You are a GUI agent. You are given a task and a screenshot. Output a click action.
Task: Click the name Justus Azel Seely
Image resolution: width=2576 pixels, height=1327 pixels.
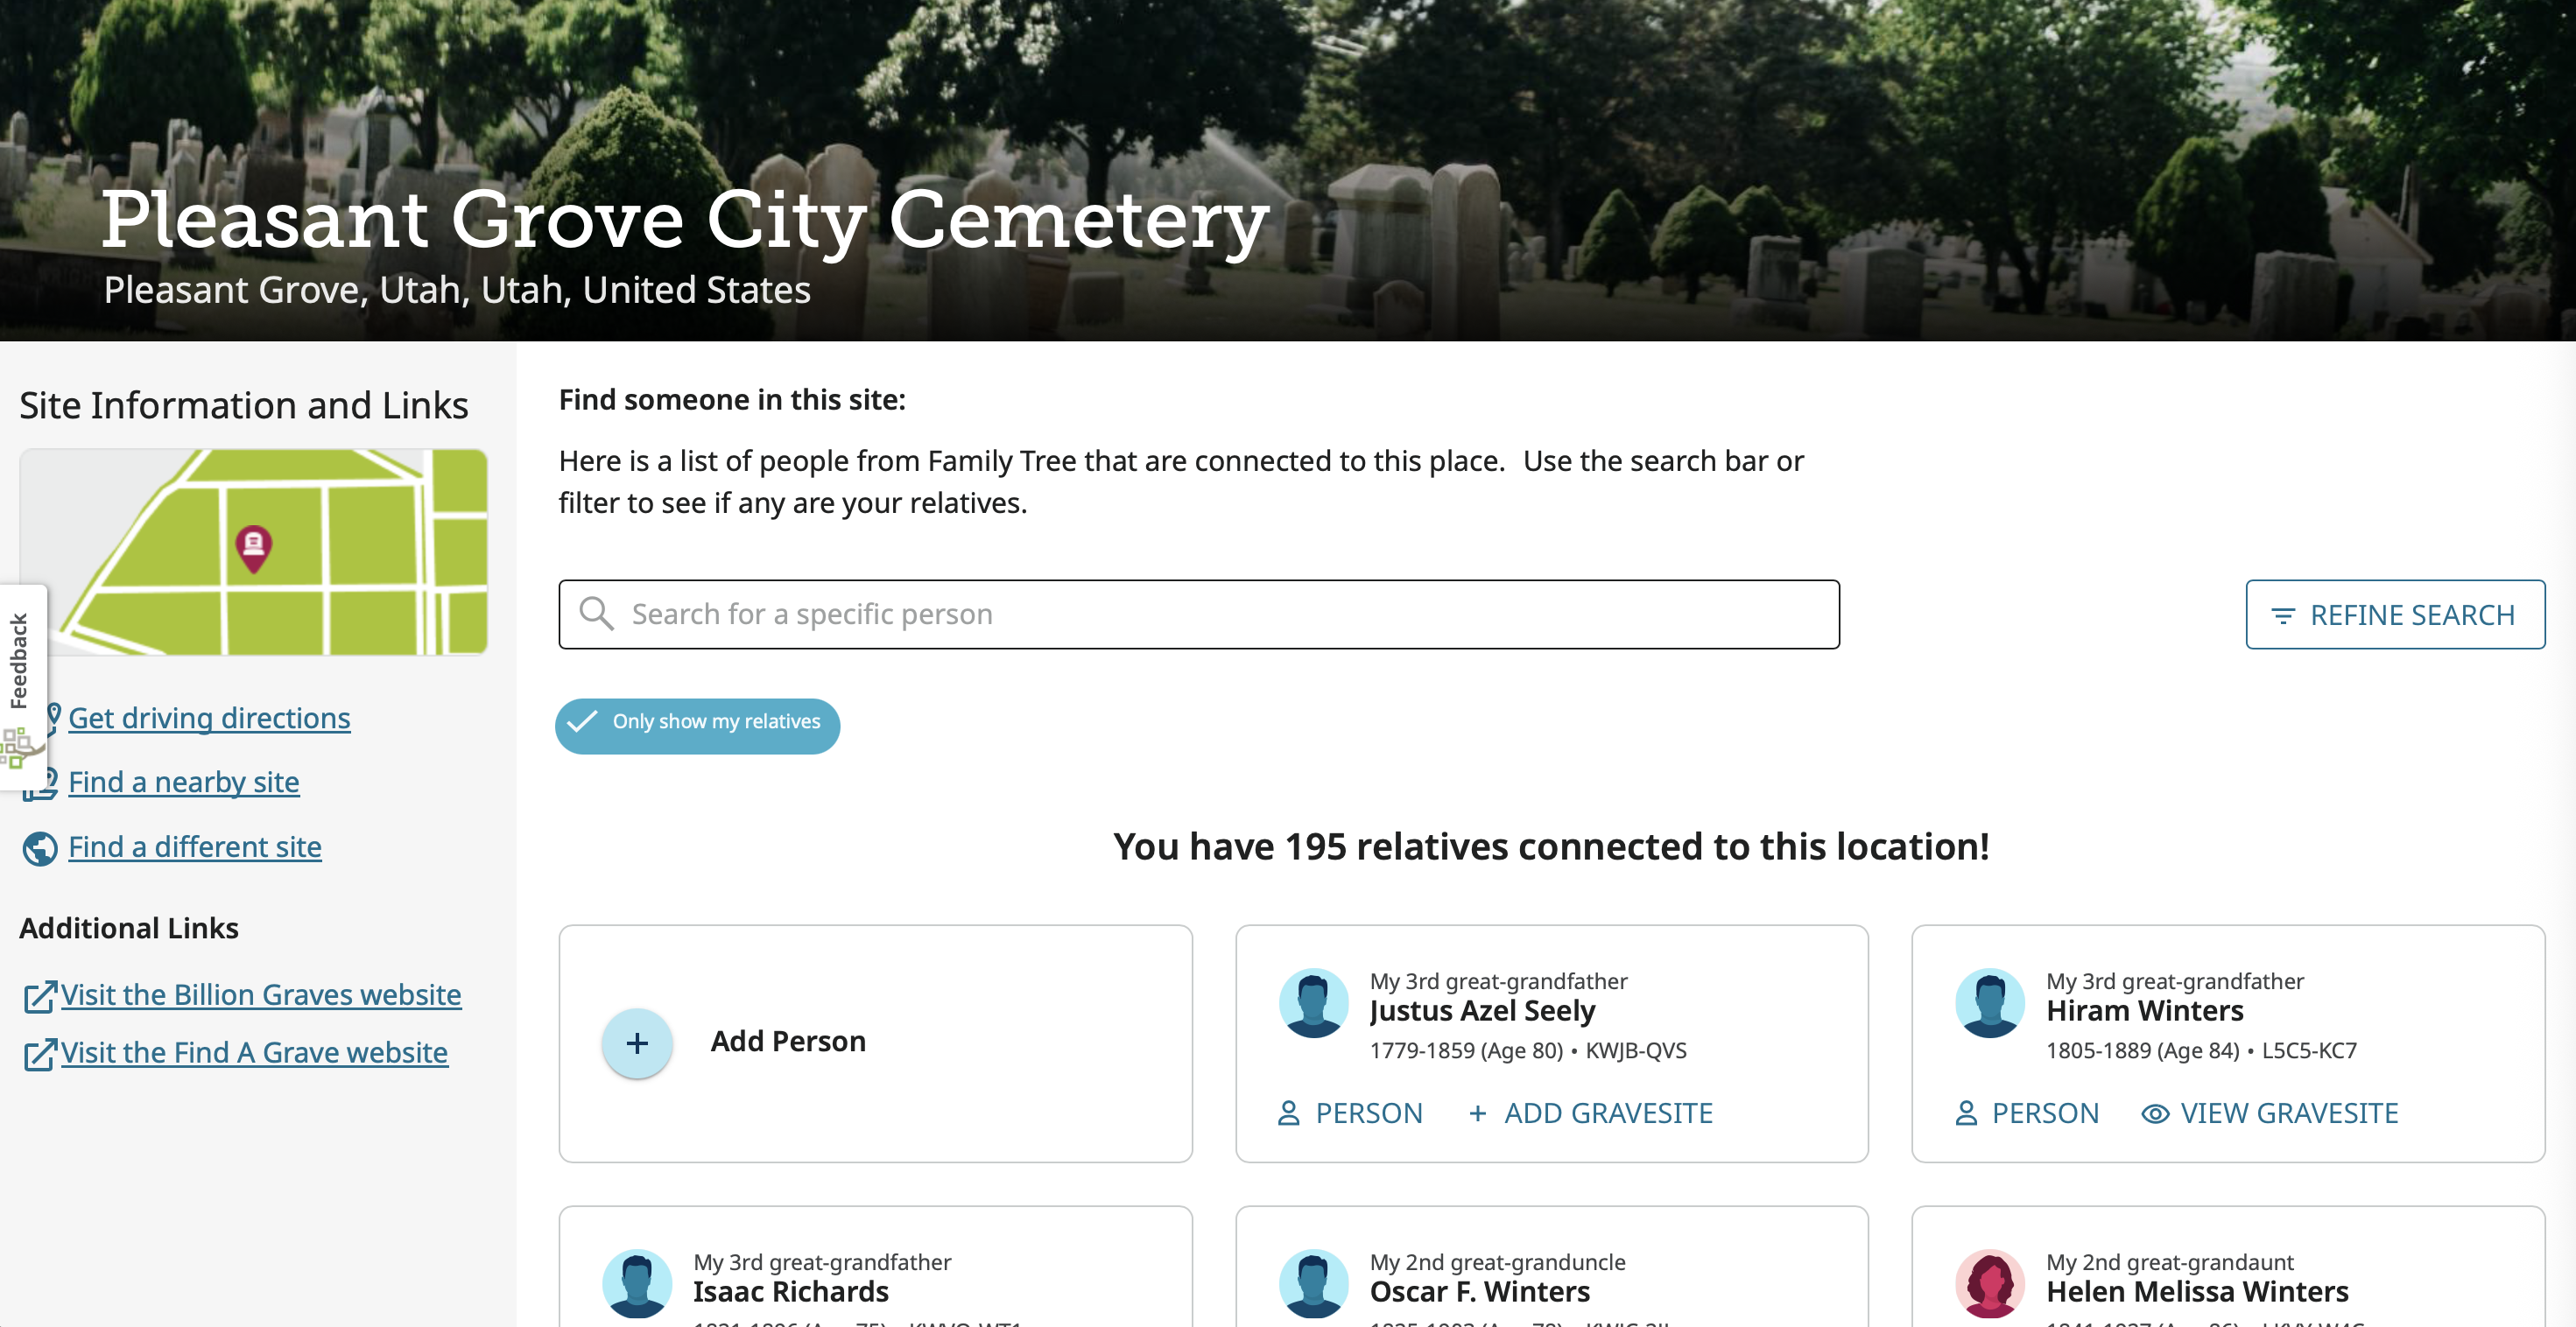pos(1482,1011)
